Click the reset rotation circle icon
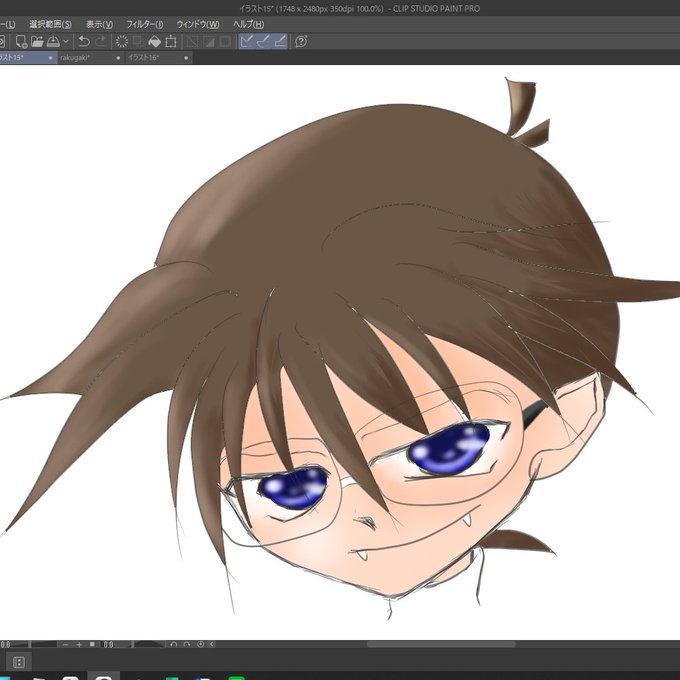The width and height of the screenshot is (680, 680). pyautogui.click(x=200, y=644)
